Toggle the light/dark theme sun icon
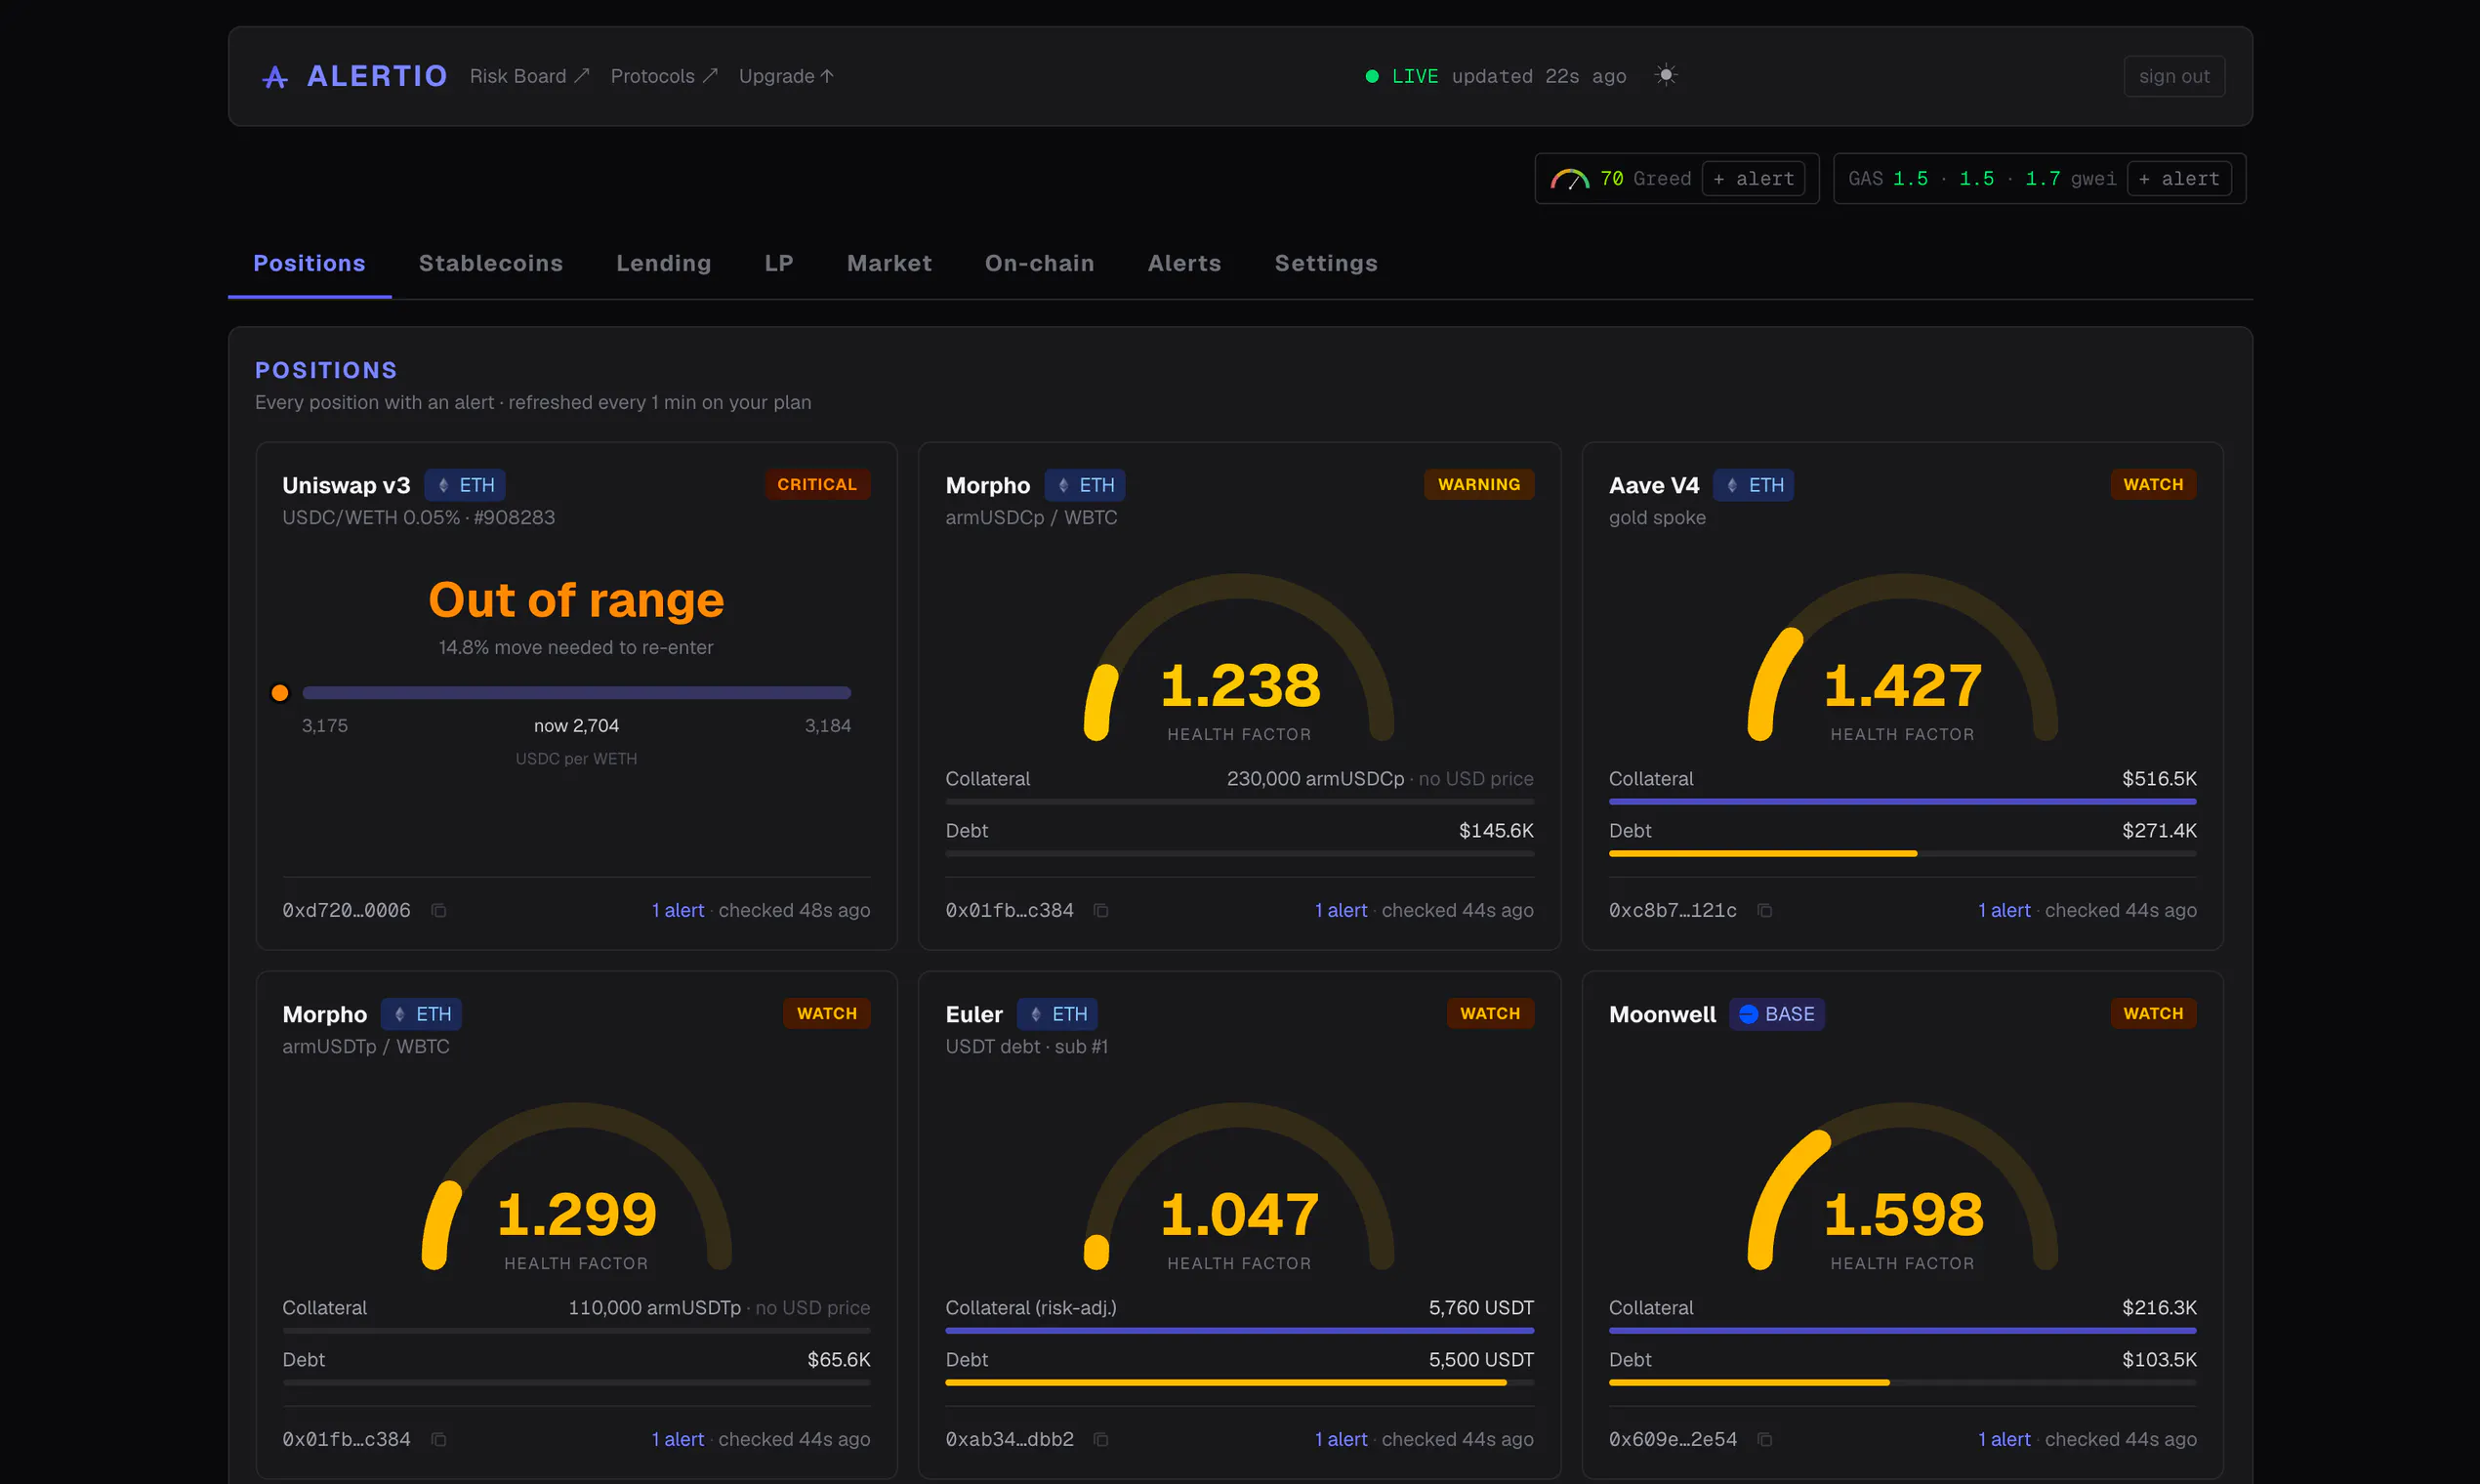Screen dimensions: 2480x1484 click(1666, 75)
